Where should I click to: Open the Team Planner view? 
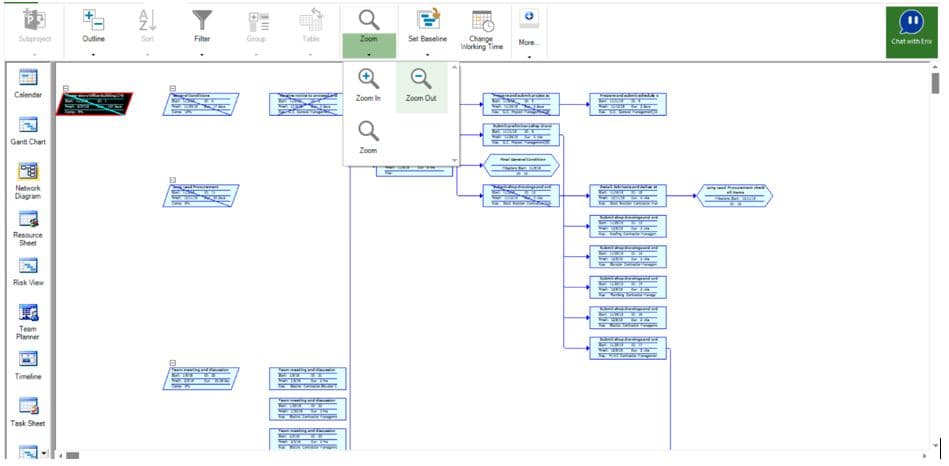28,322
